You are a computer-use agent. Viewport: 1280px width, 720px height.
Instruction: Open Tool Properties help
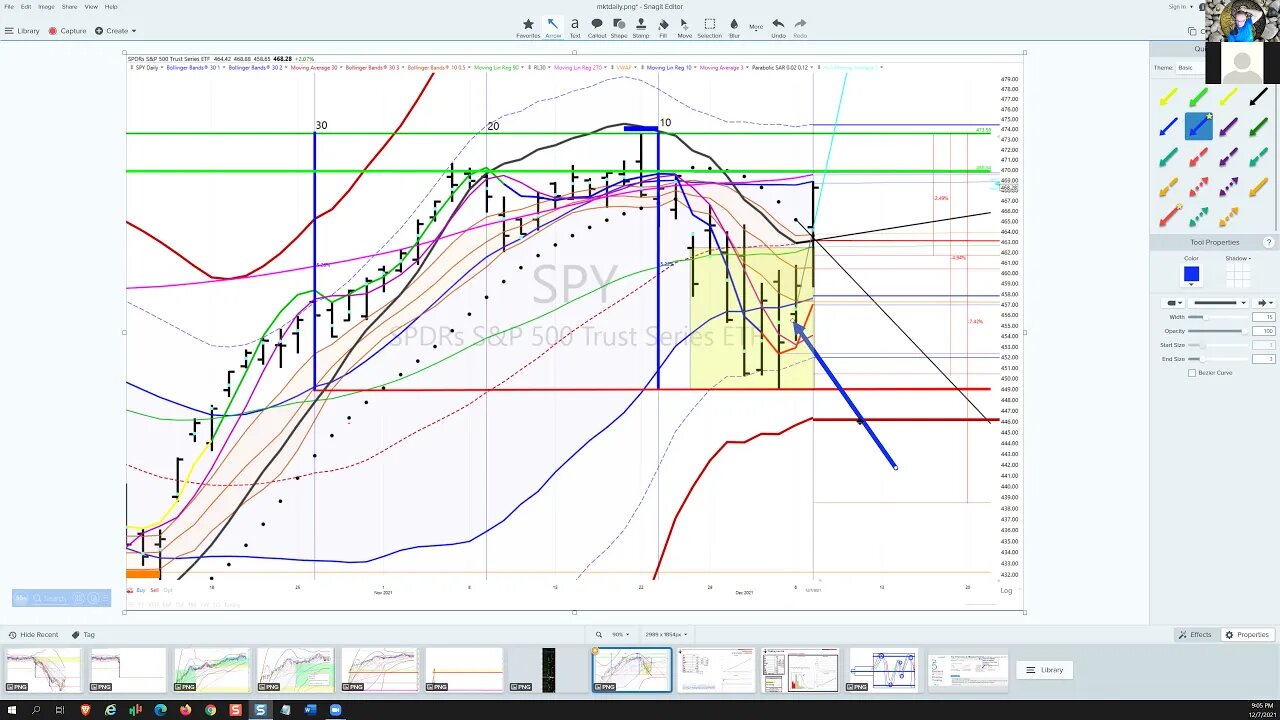click(x=1269, y=242)
